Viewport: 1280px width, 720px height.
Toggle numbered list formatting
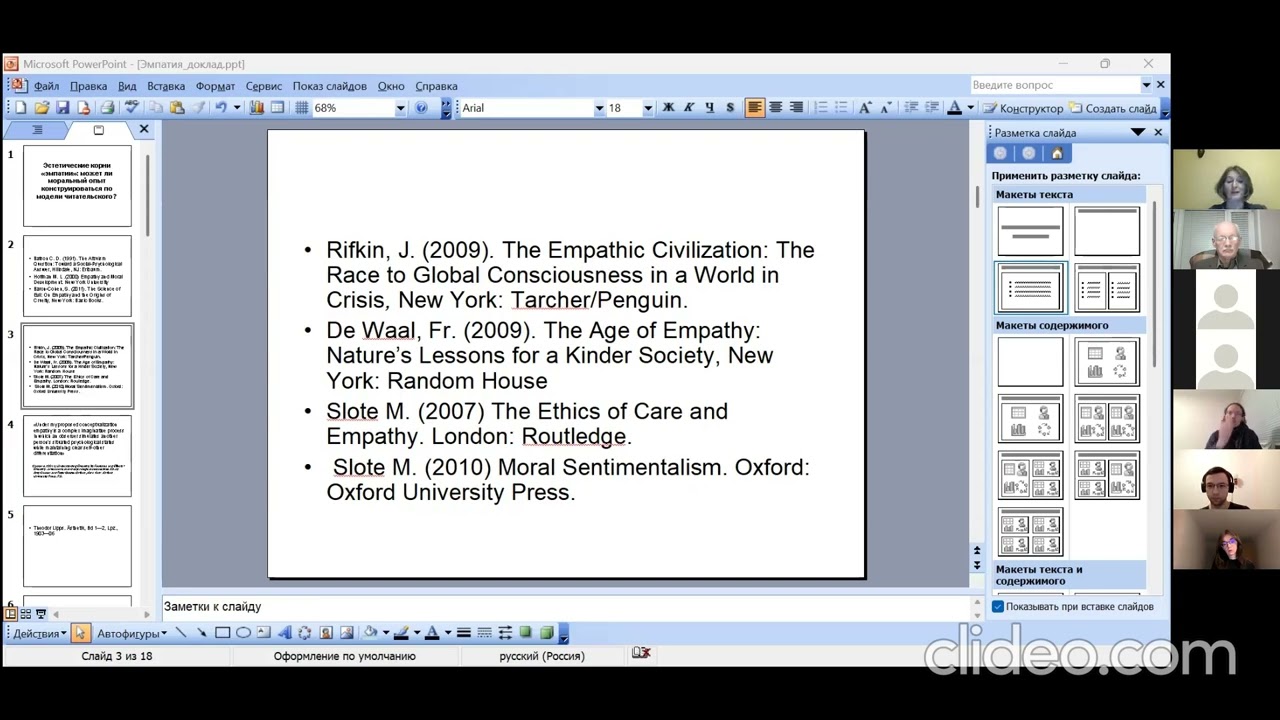[x=820, y=108]
